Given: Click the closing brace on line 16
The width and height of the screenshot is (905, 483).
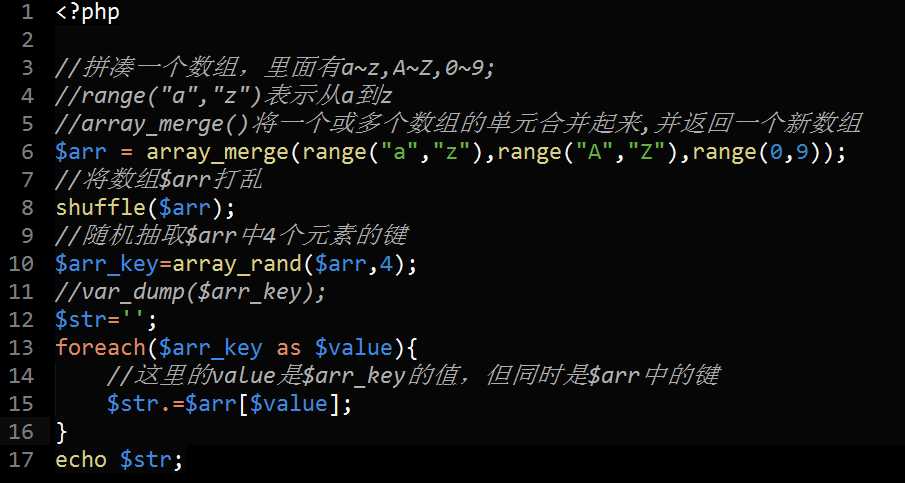Looking at the screenshot, I should coord(62,432).
